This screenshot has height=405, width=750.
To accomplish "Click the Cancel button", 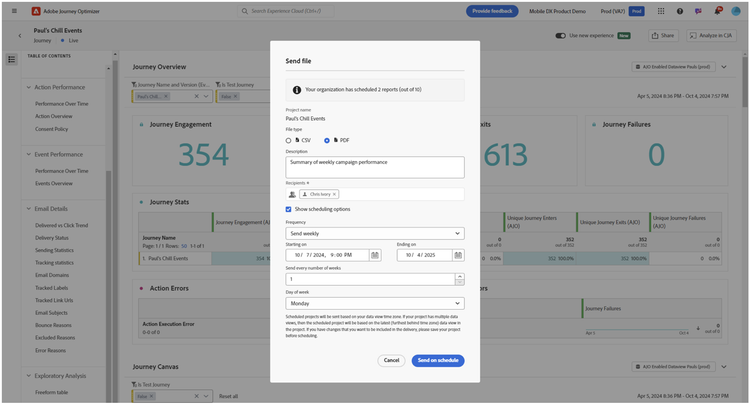I will (x=391, y=360).
